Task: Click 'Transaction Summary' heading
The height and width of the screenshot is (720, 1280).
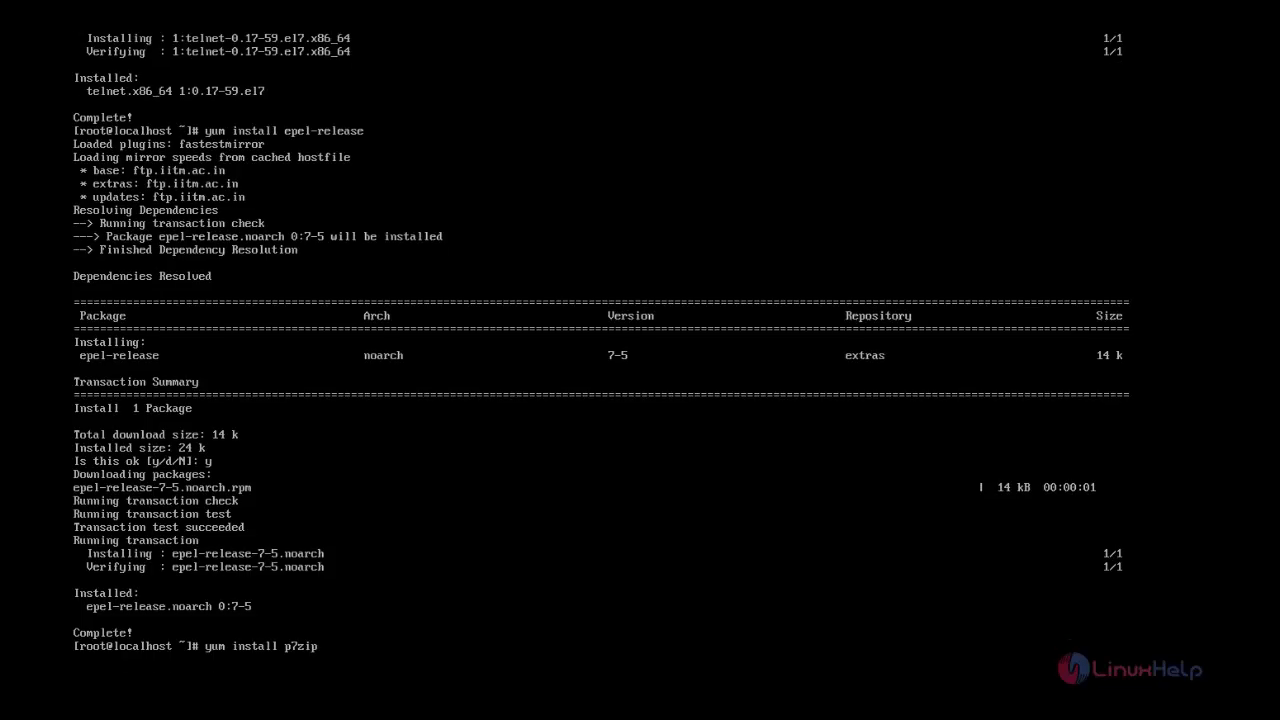Action: pos(136,382)
